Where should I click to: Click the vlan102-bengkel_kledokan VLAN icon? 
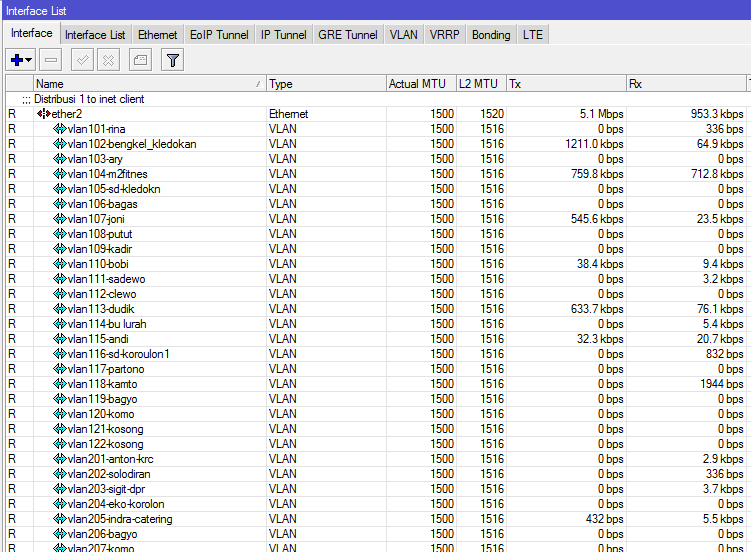pyautogui.click(x=59, y=144)
